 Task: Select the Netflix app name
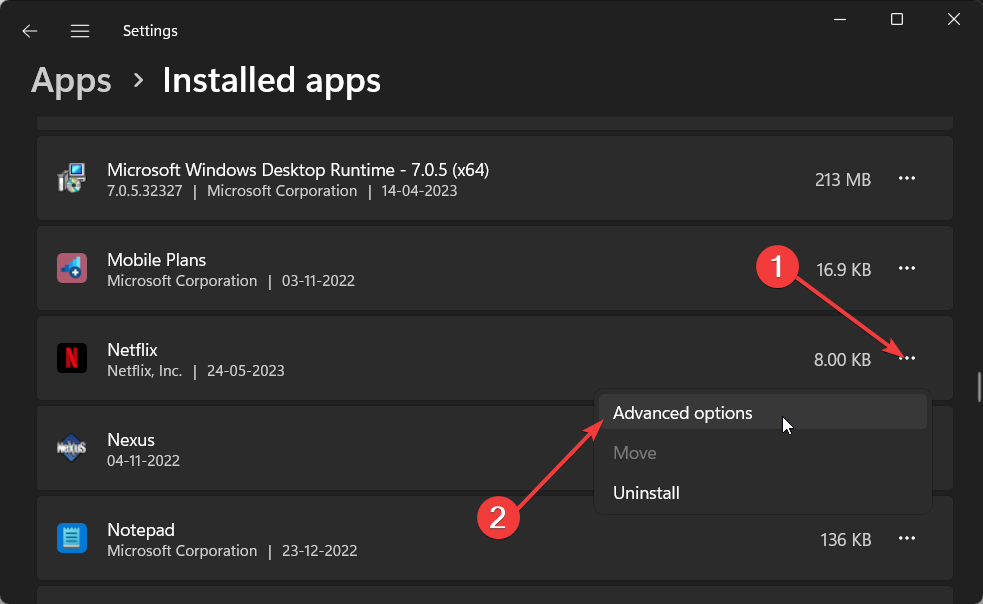[132, 349]
